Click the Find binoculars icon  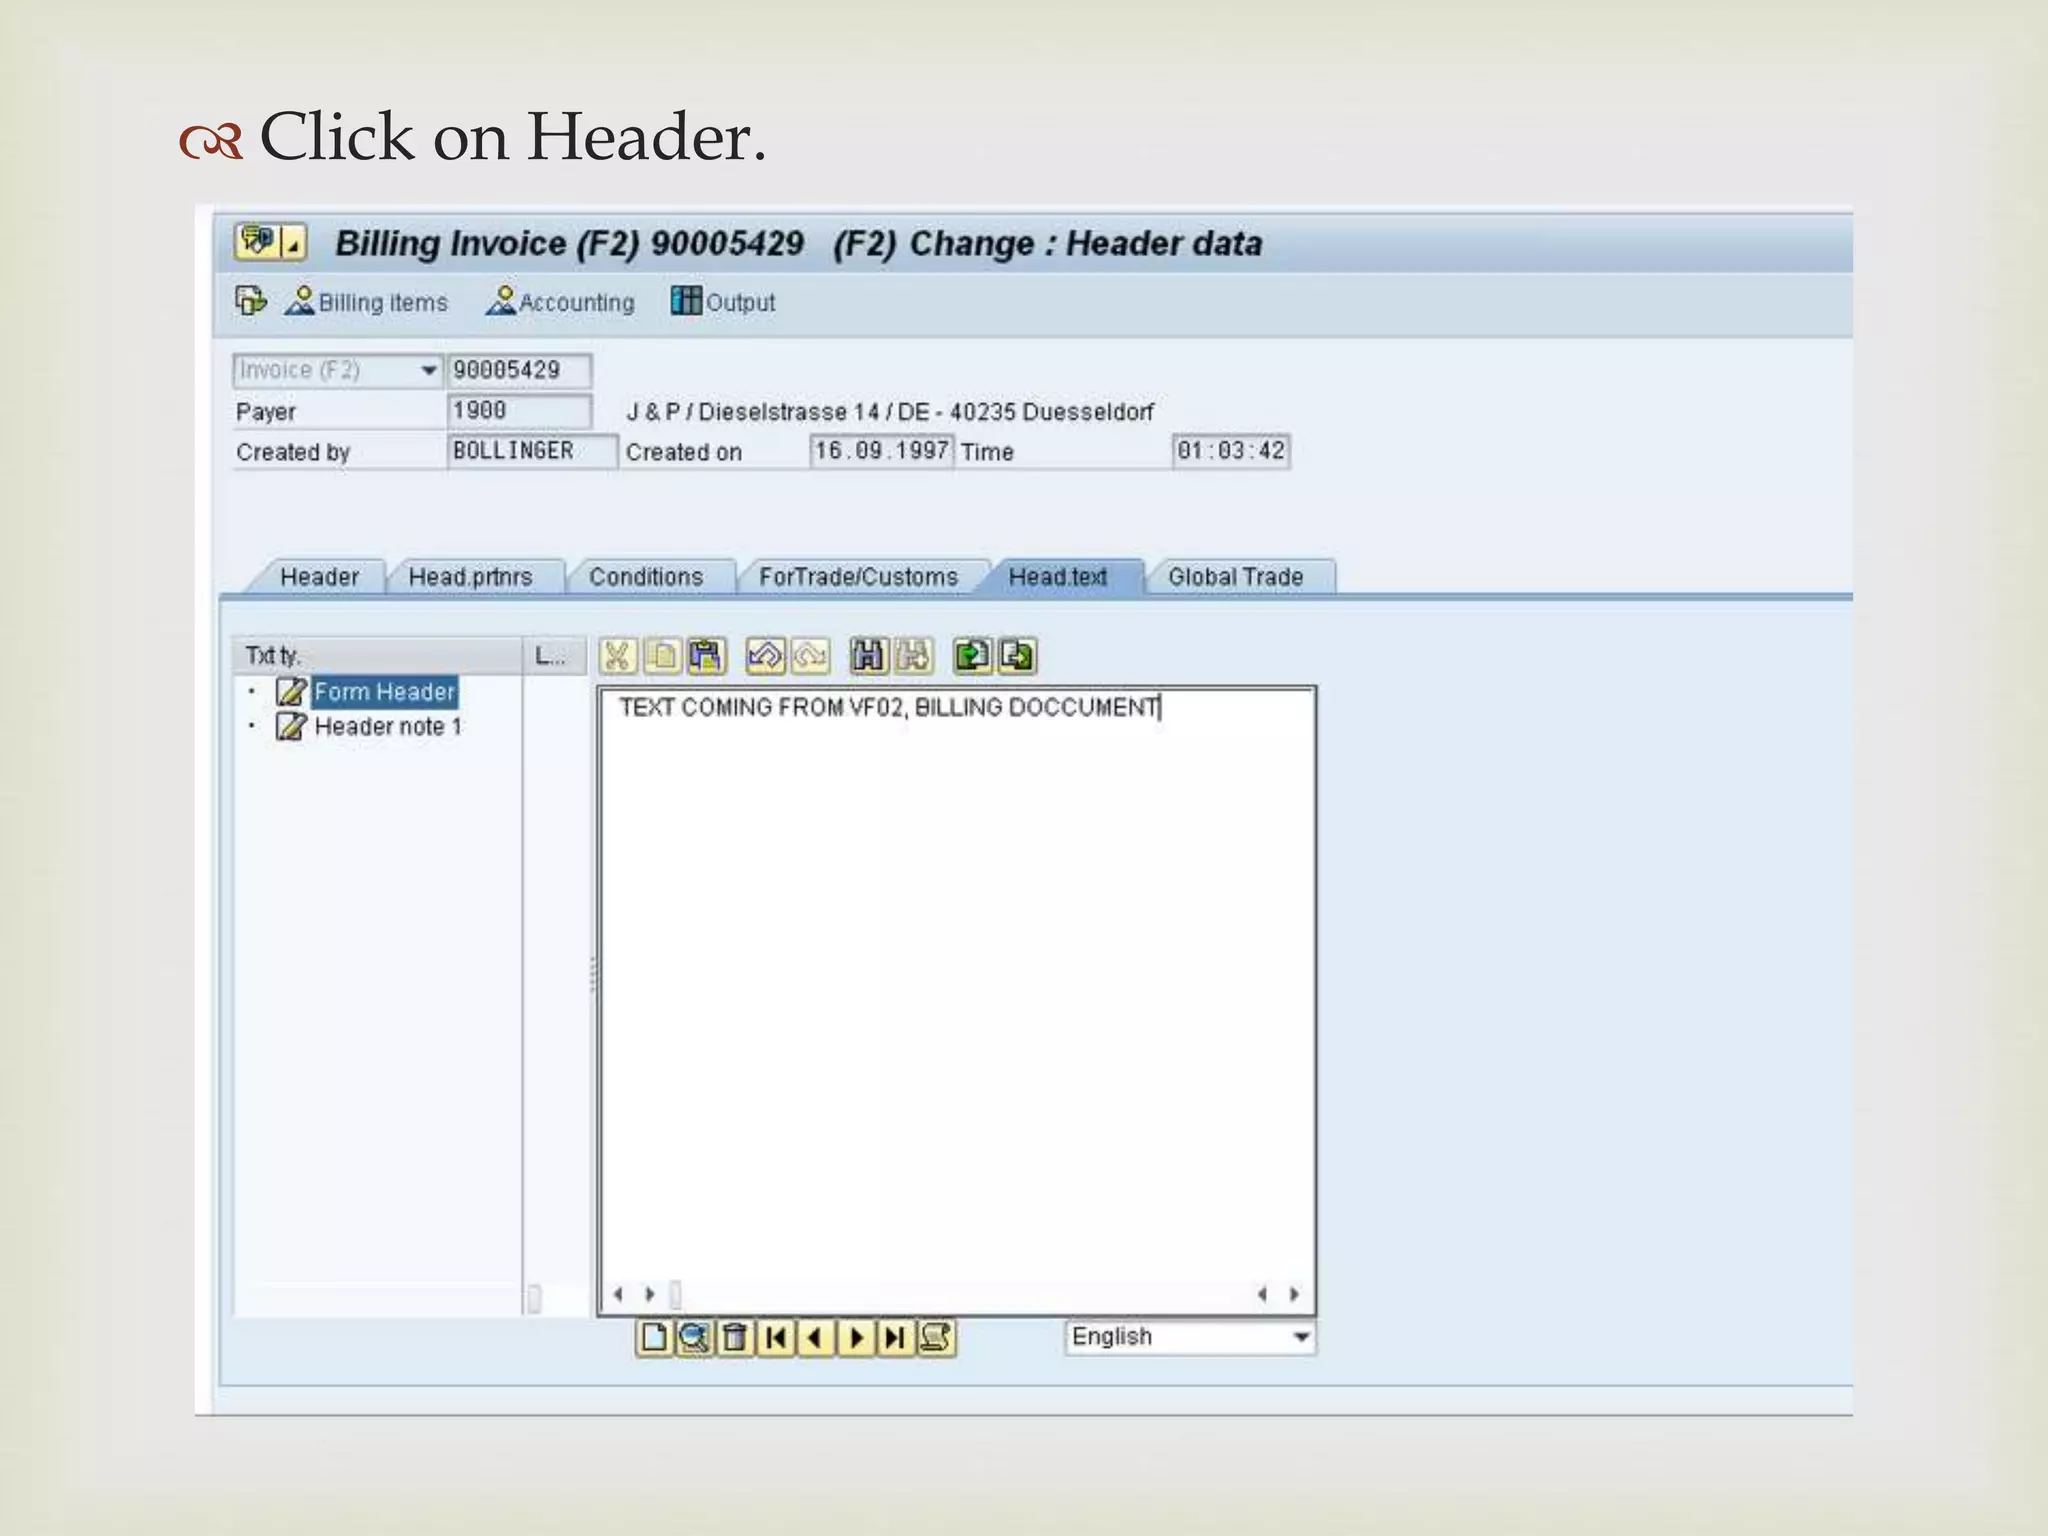coord(868,656)
